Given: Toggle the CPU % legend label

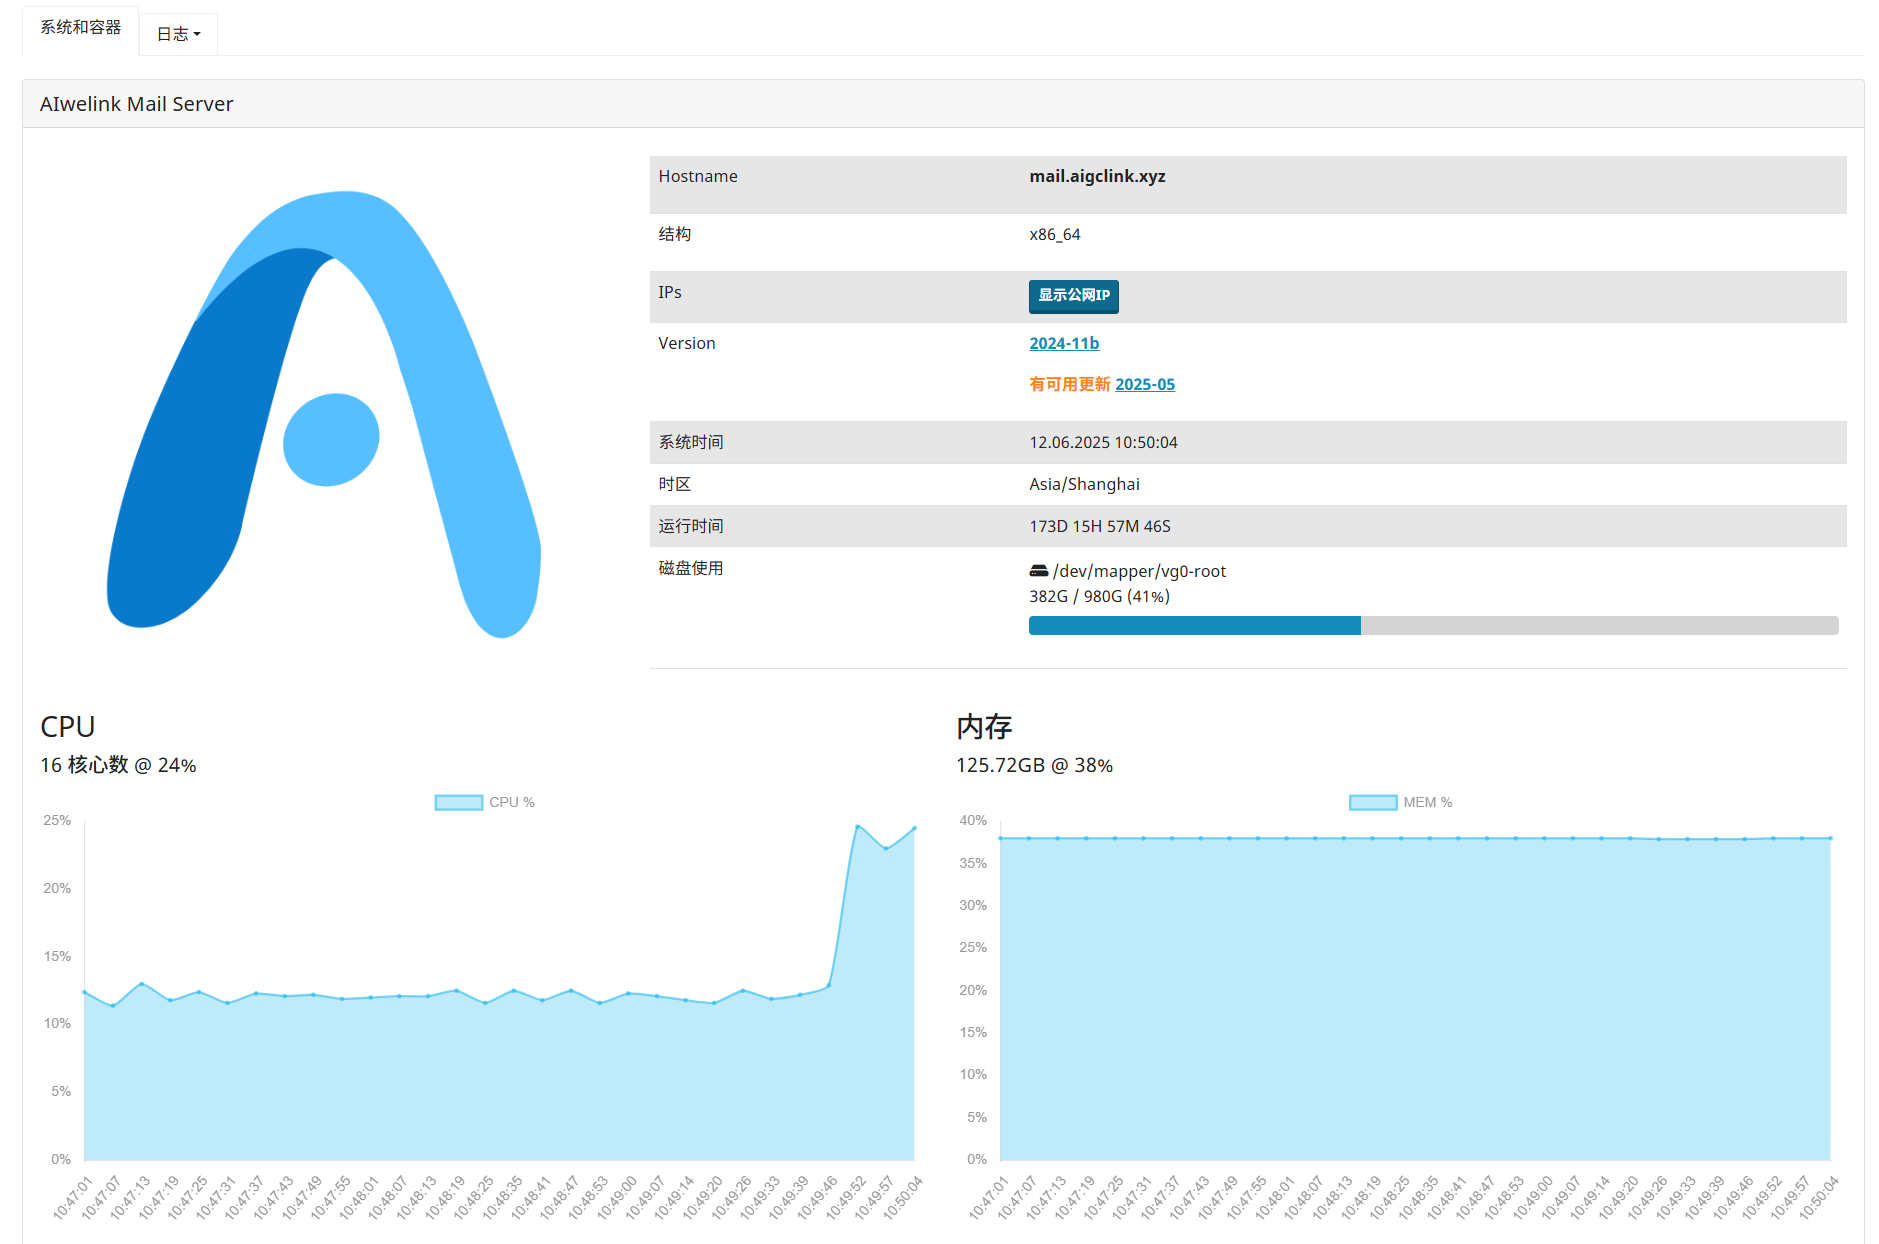Looking at the screenshot, I should tap(511, 802).
